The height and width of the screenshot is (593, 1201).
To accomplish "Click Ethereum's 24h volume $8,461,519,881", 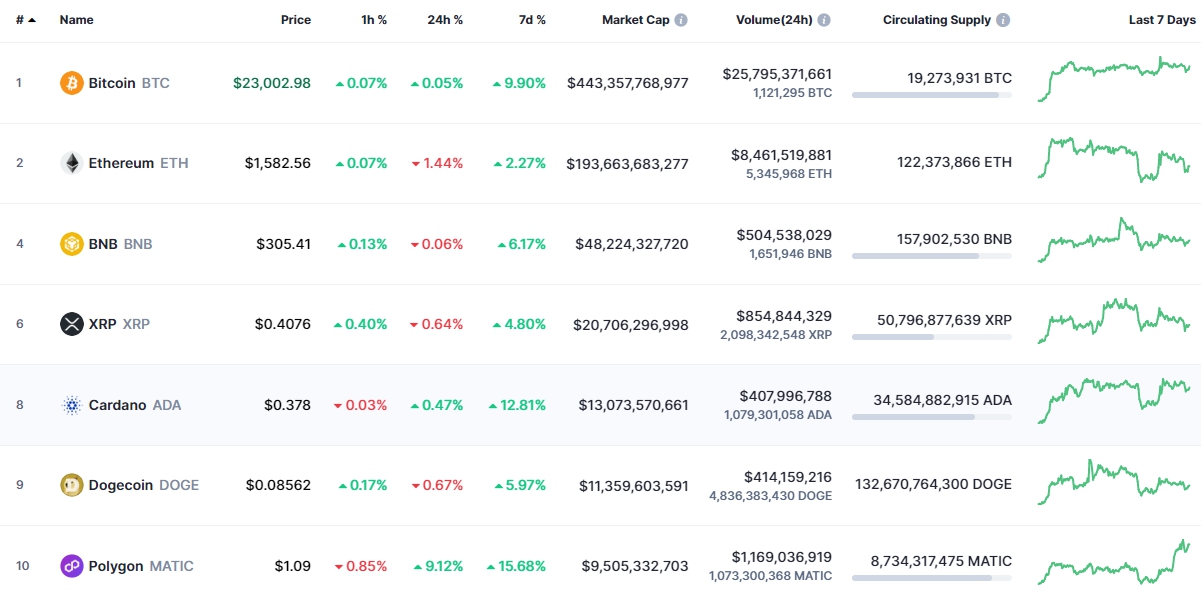I will click(782, 155).
